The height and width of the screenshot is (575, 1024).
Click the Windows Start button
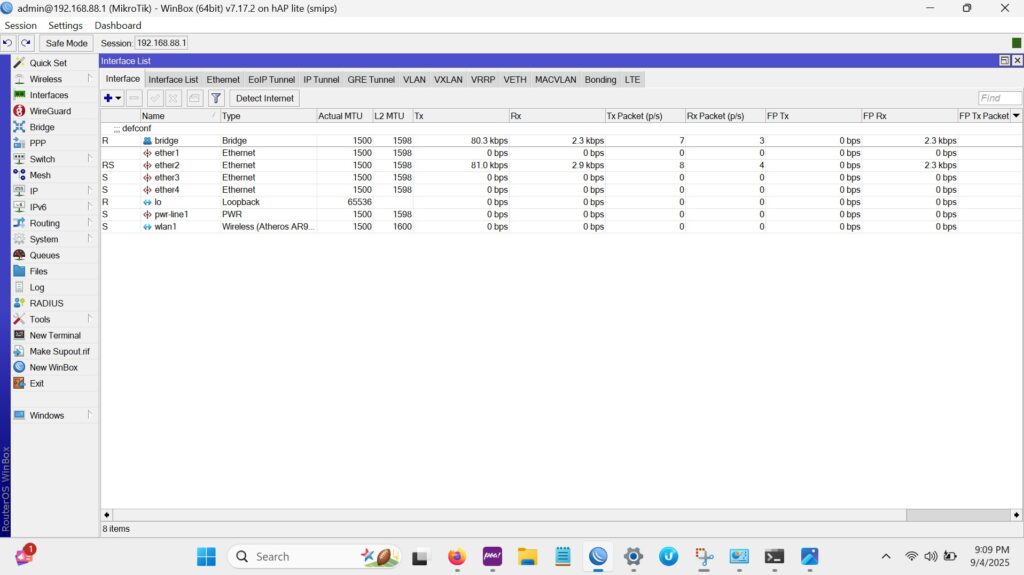point(206,557)
